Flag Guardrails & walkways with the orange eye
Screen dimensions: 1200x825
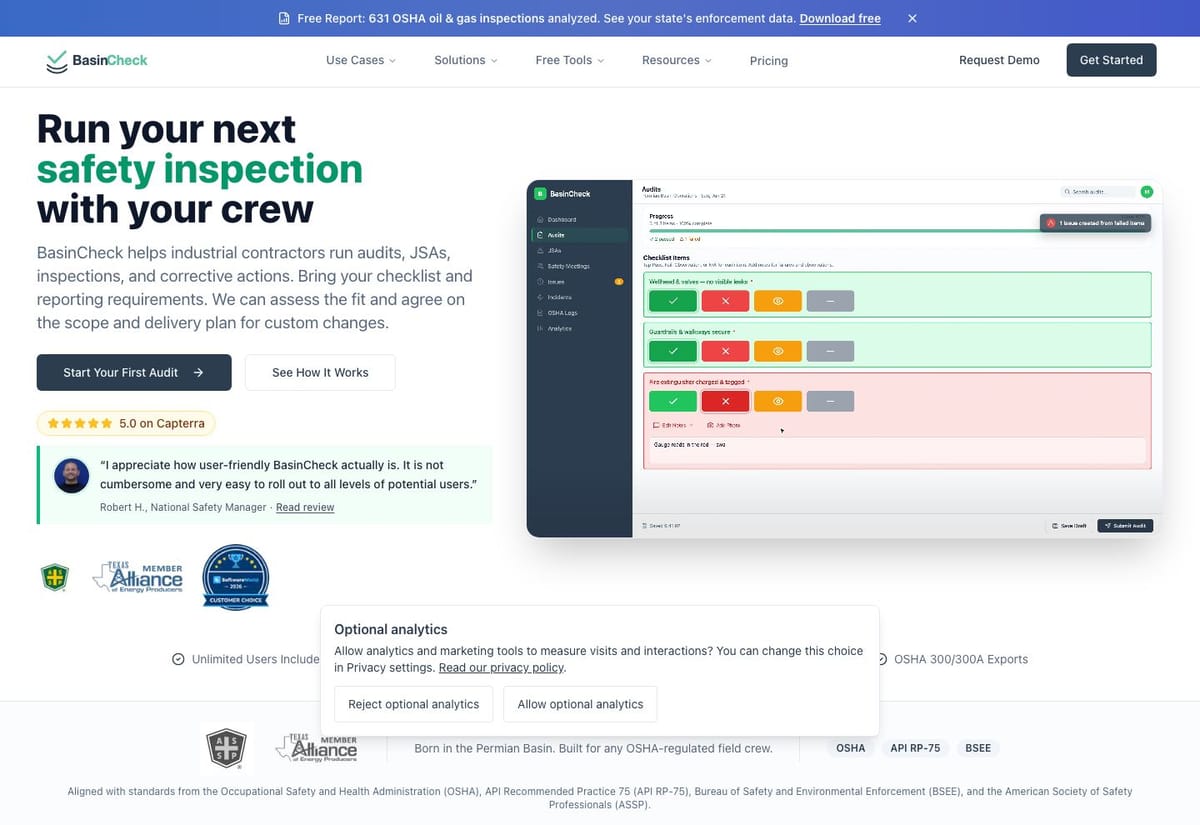pos(778,351)
